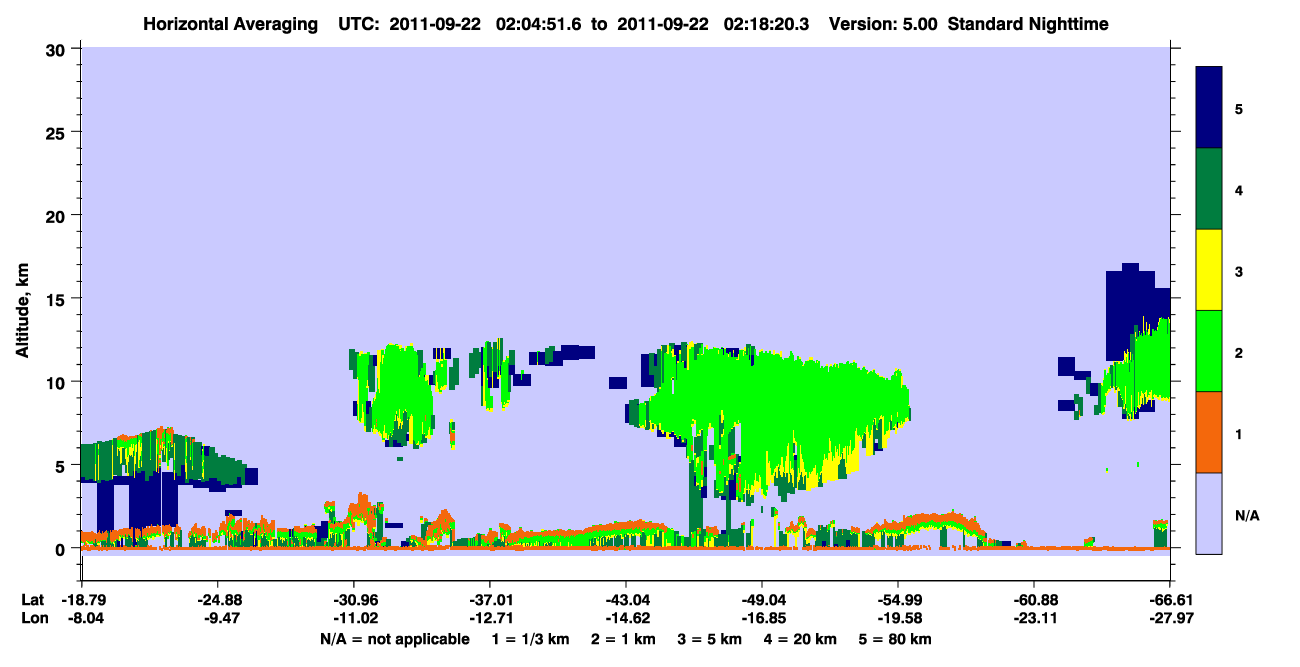The height and width of the screenshot is (667, 1300).
Task: Click 'Standard Nighttime' in the title
Action: [x=1027, y=23]
